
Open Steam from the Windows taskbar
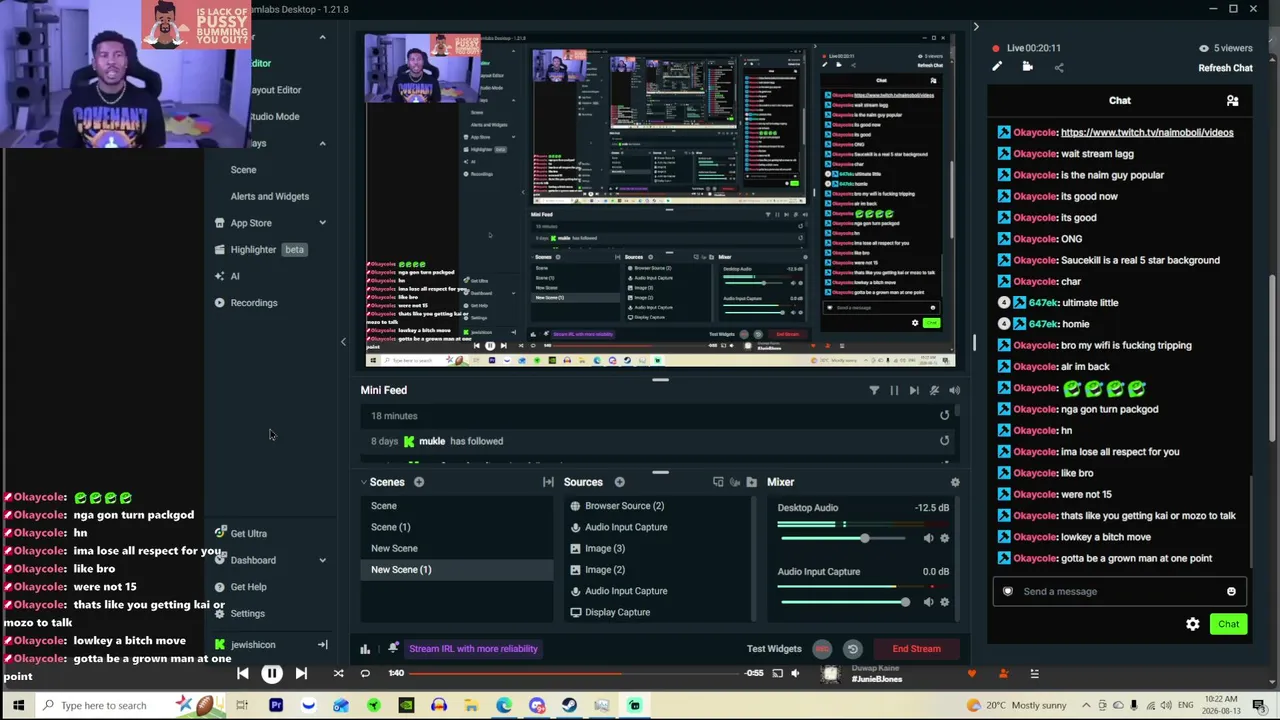click(569, 706)
